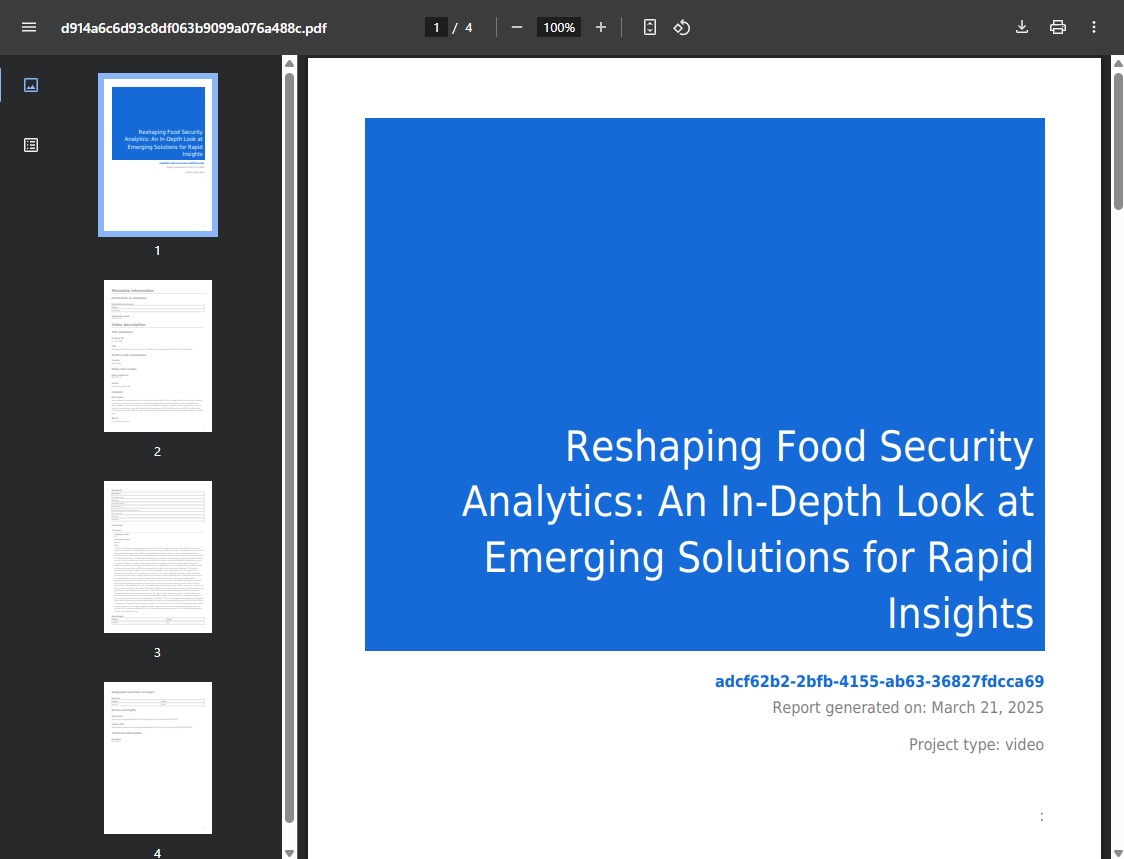Print the PDF document
1124x859 pixels.
tap(1058, 27)
